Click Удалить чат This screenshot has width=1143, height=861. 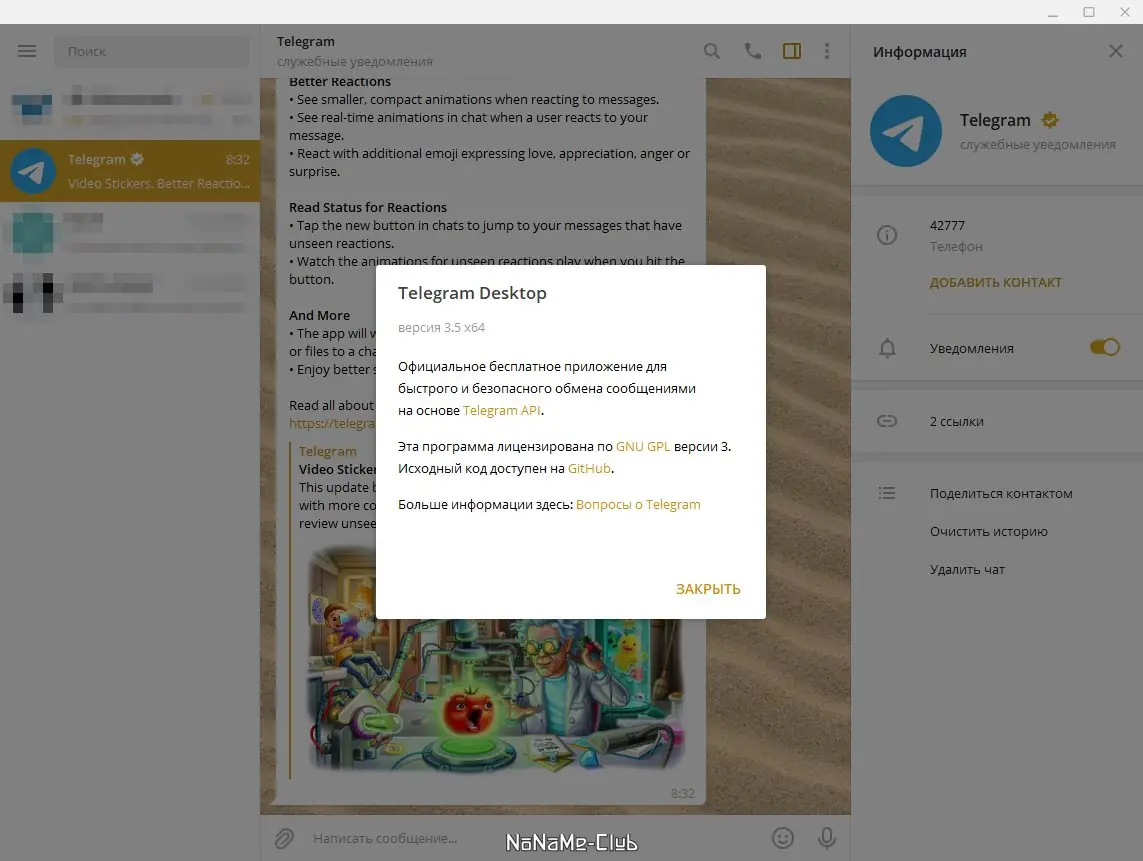coord(967,569)
